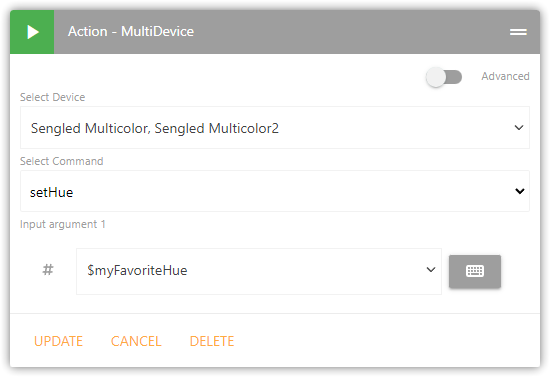This screenshot has width=550, height=377.
Task: Click the Advanced label
Action: [x=505, y=76]
